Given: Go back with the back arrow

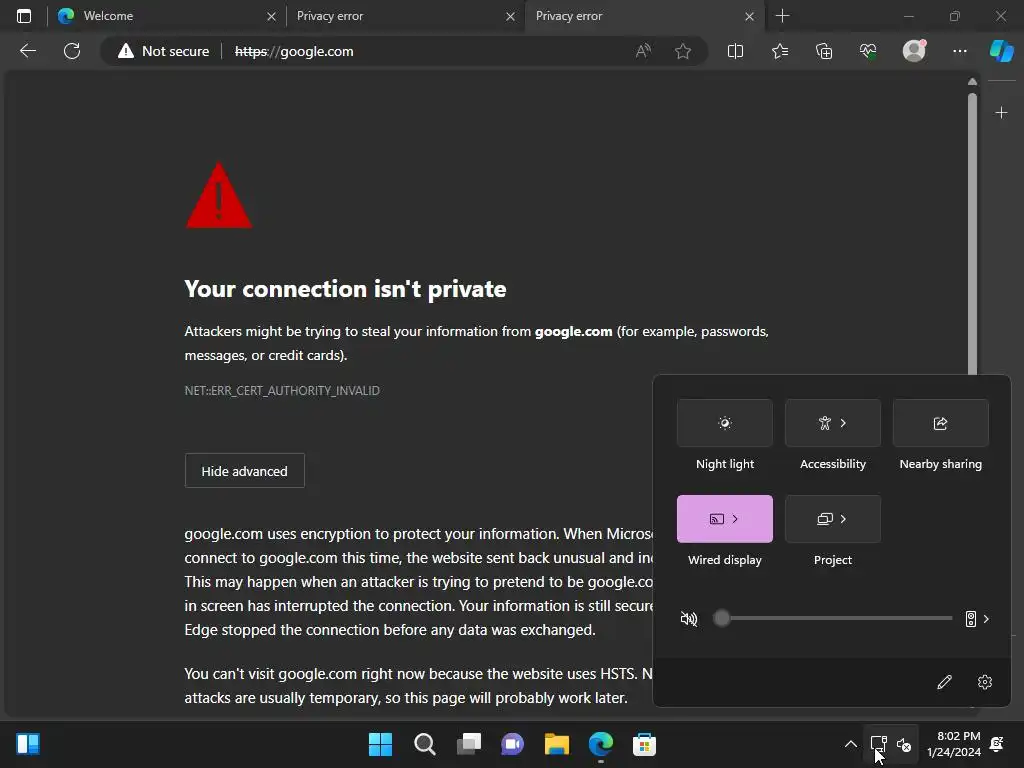Looking at the screenshot, I should click(28, 51).
